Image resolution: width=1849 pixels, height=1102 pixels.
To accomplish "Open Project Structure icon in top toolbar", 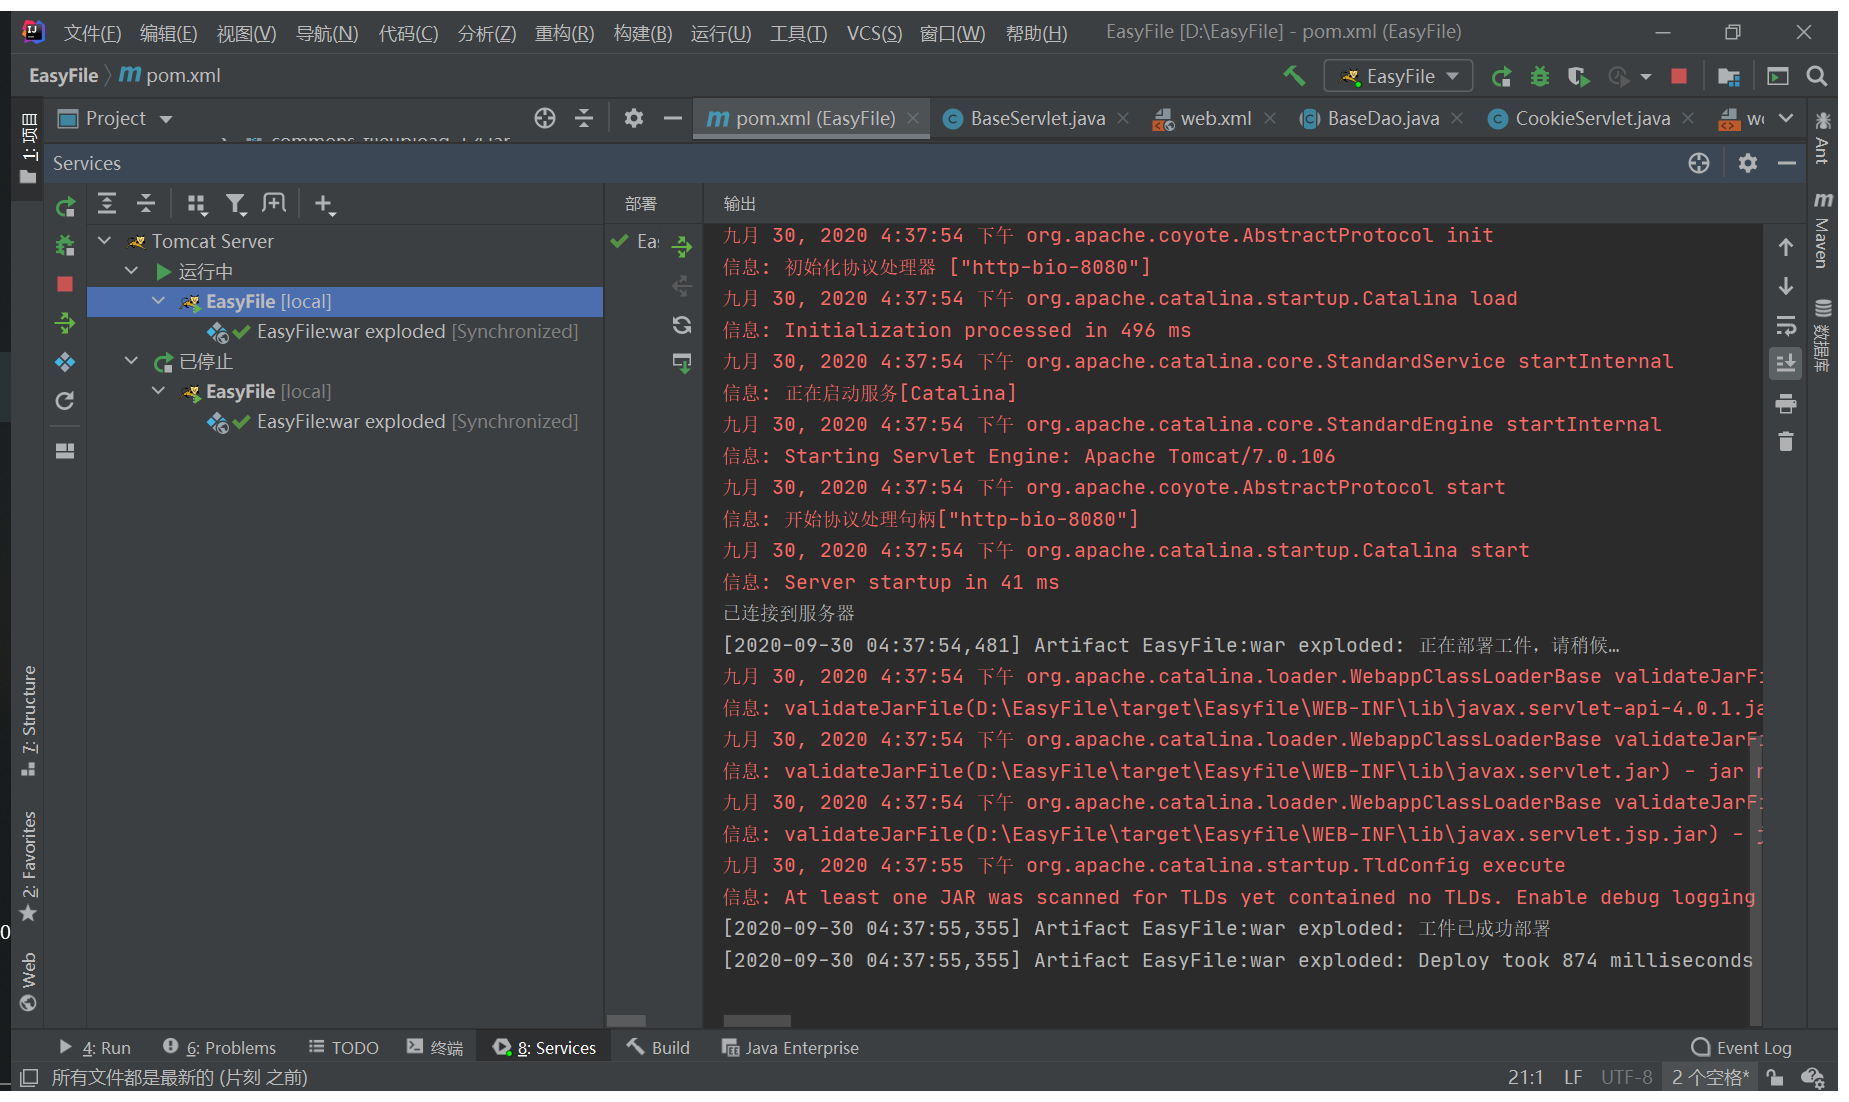I will [1728, 76].
